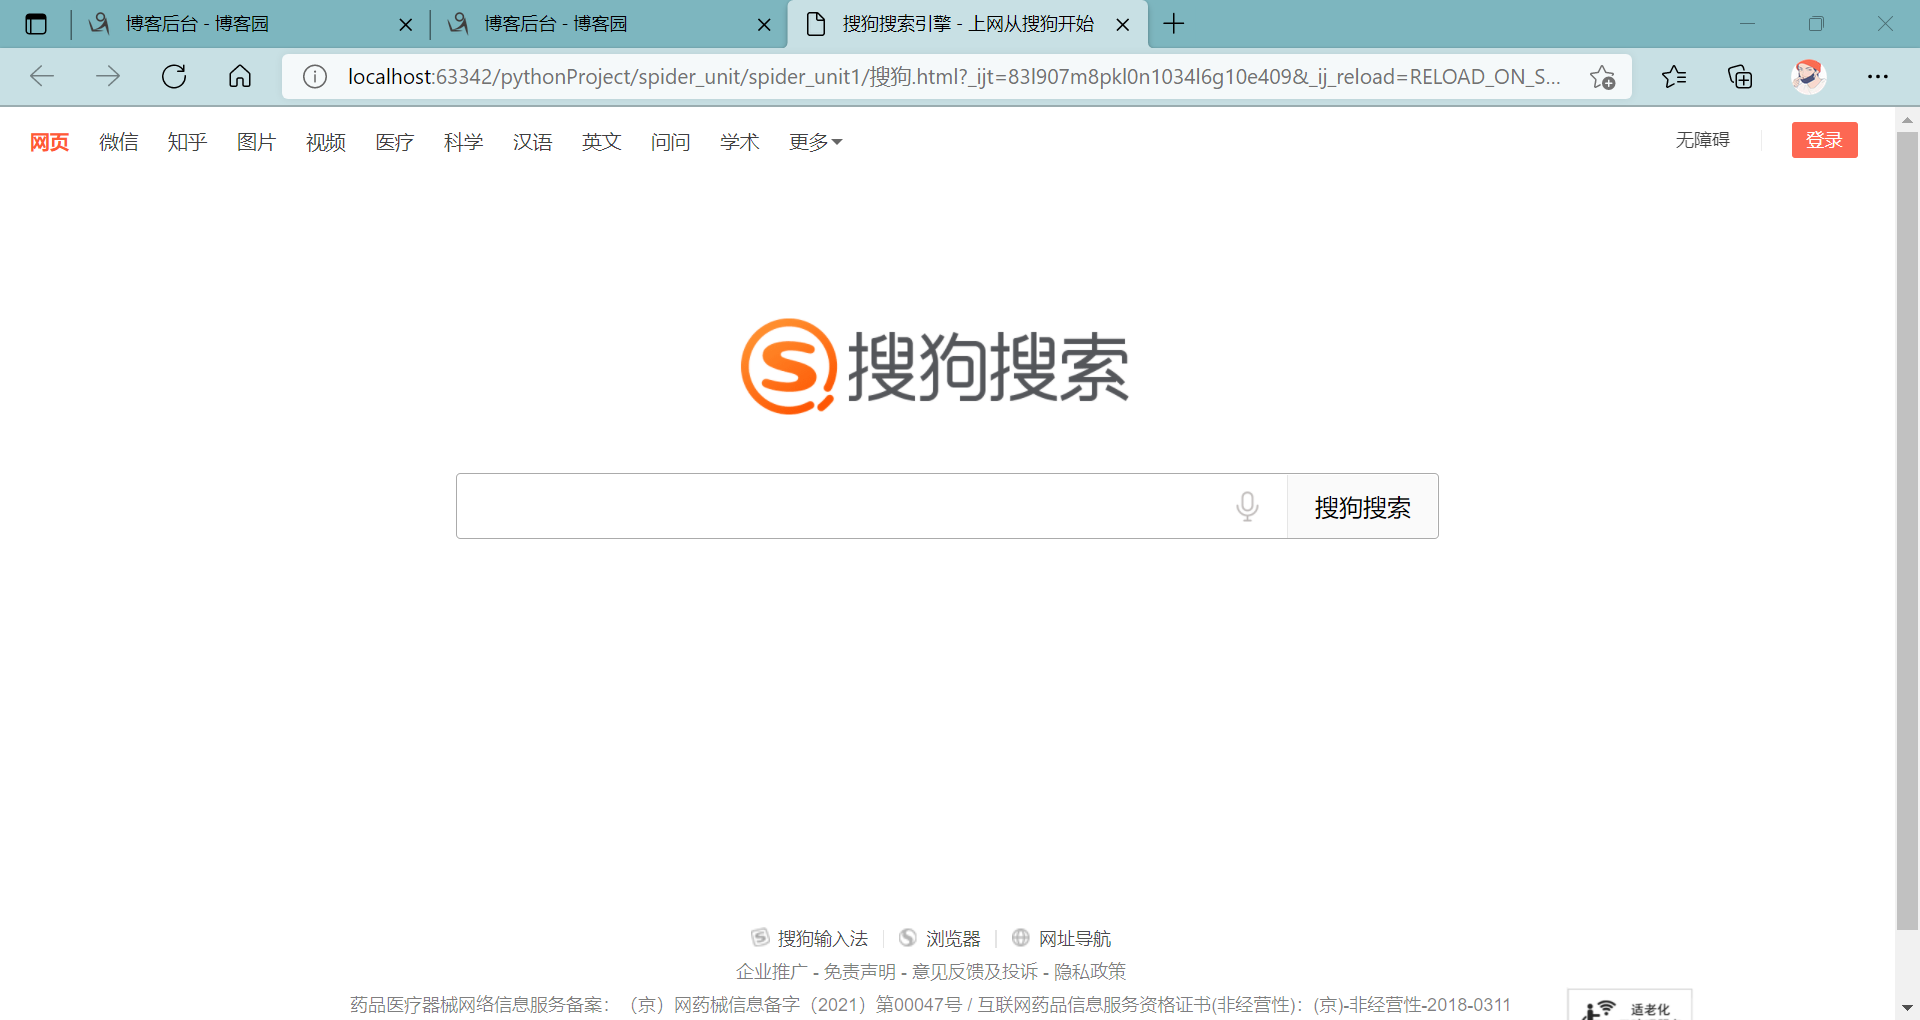Screen dimensions: 1920x1020
Task: Click the 网址导航 globe icon
Action: (1020, 938)
